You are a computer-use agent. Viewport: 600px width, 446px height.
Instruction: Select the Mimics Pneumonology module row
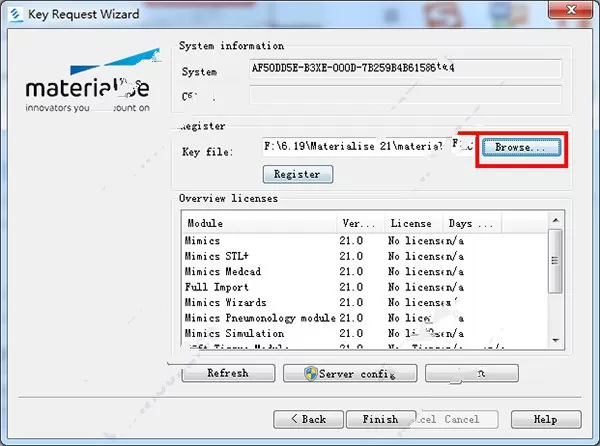[x=365, y=318]
